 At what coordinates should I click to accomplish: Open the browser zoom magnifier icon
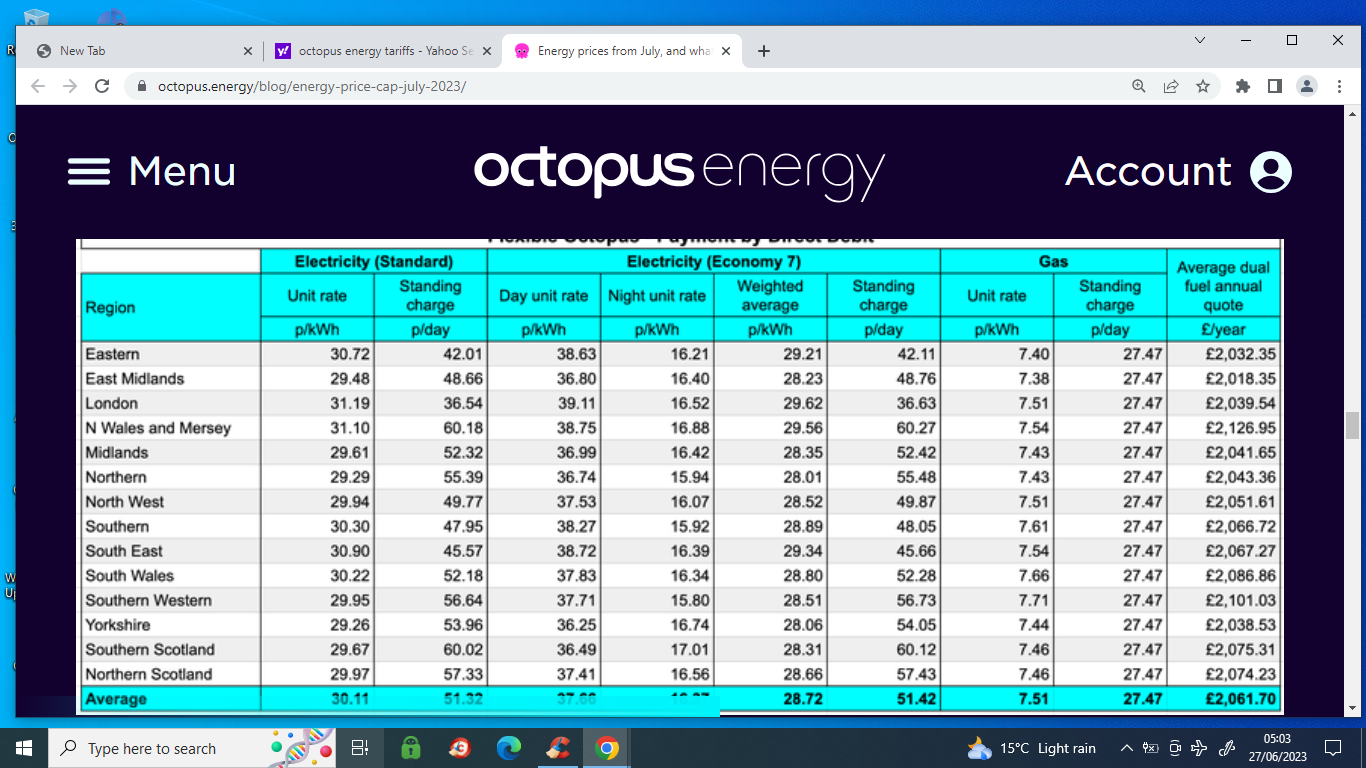point(1139,86)
